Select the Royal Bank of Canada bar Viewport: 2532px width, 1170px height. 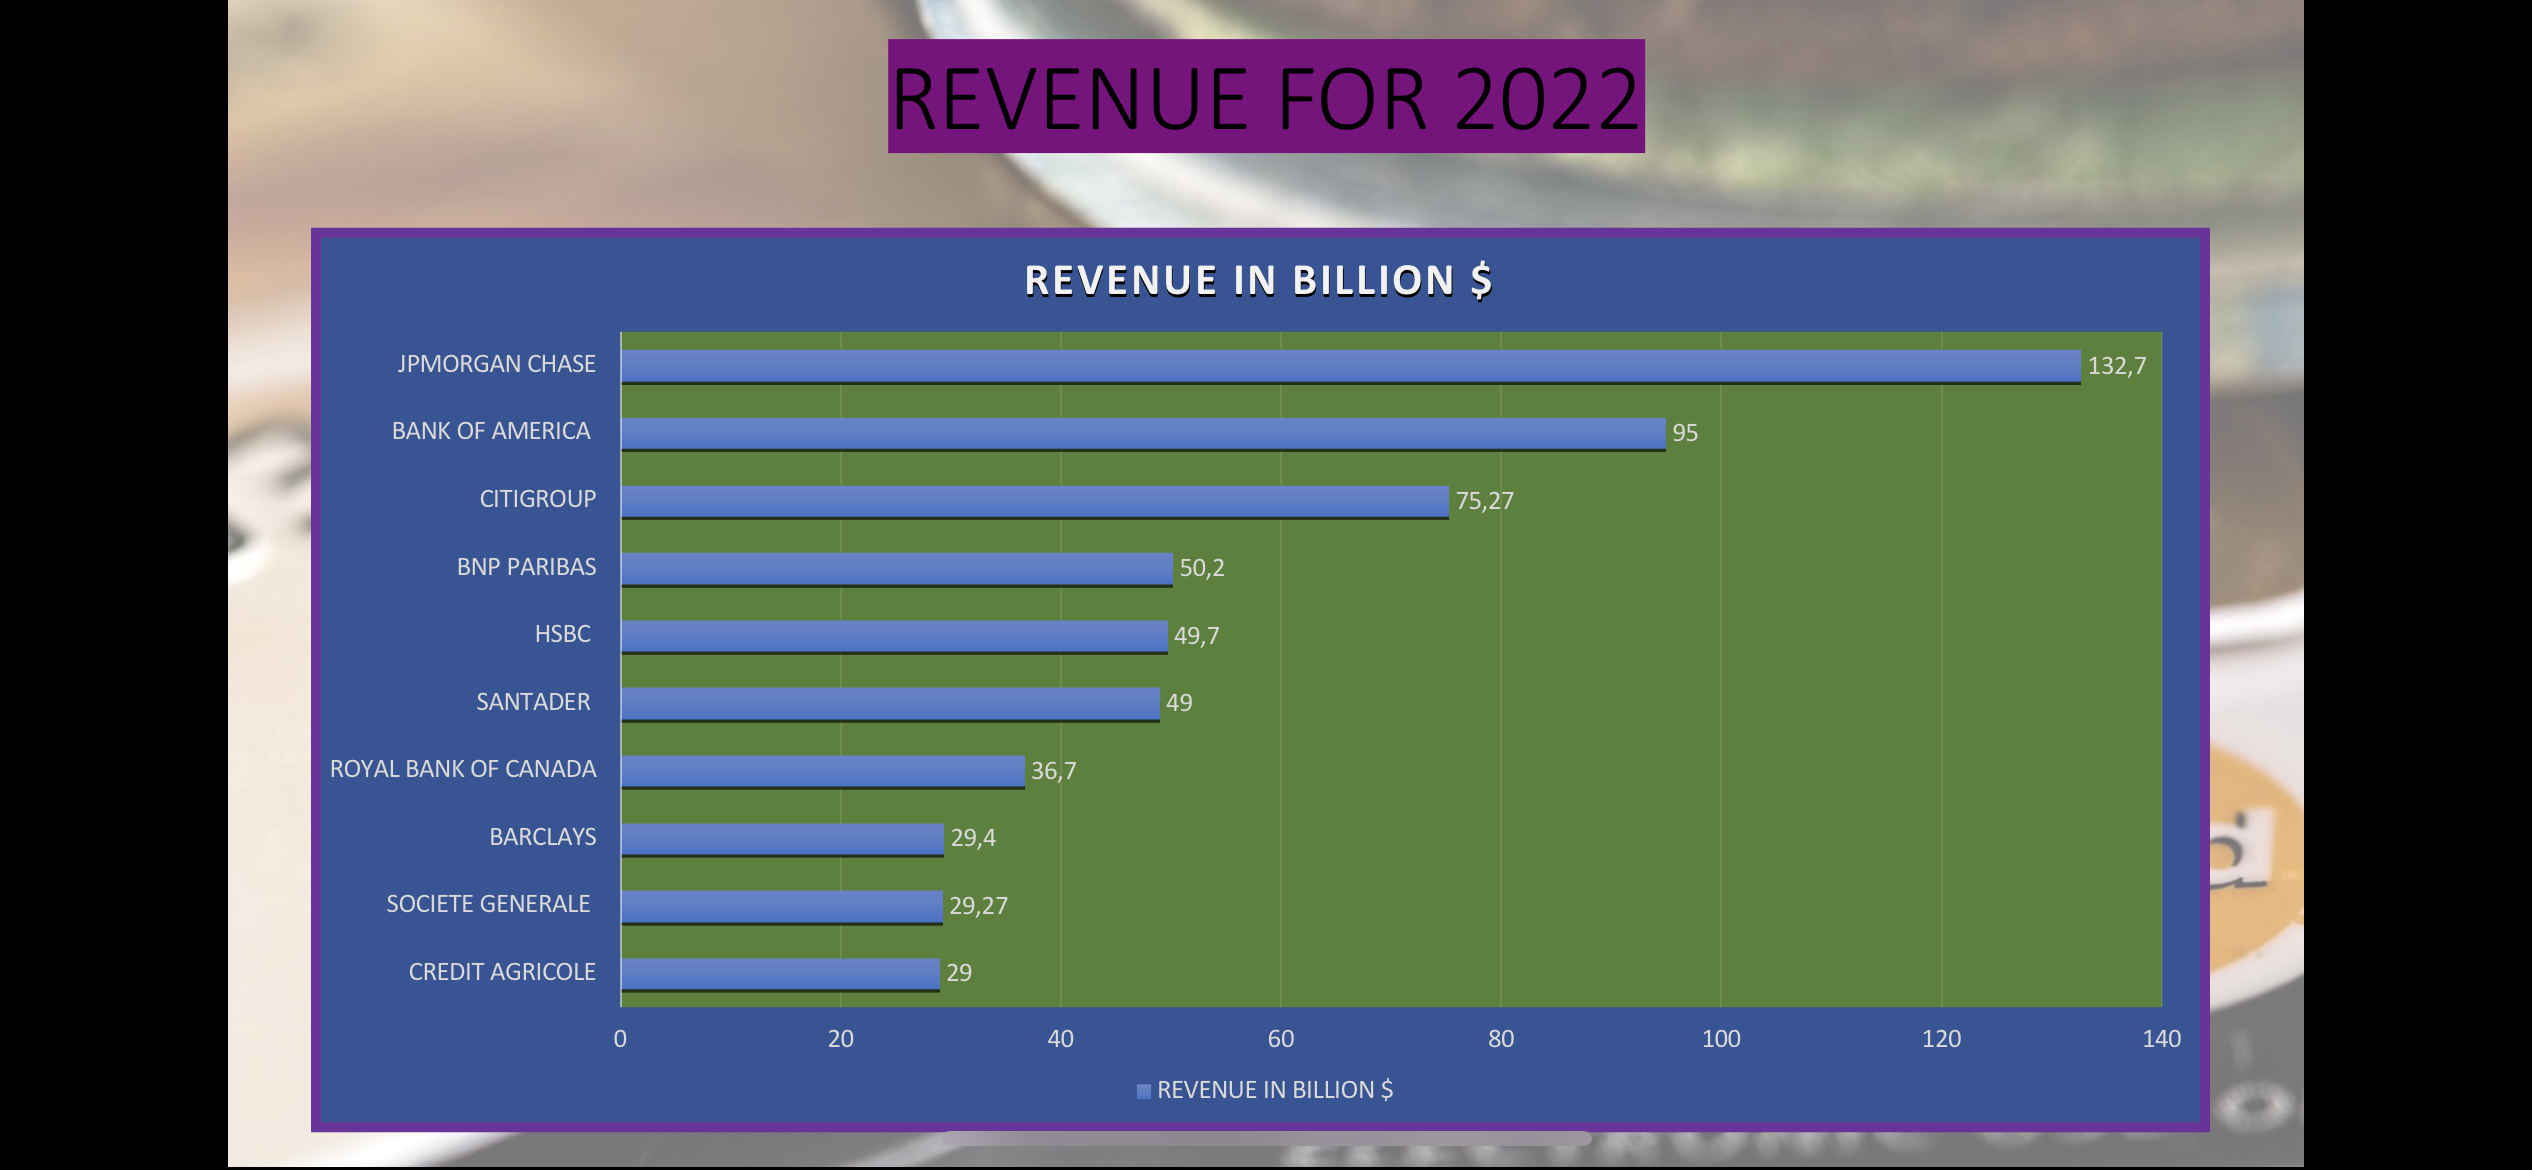(823, 772)
